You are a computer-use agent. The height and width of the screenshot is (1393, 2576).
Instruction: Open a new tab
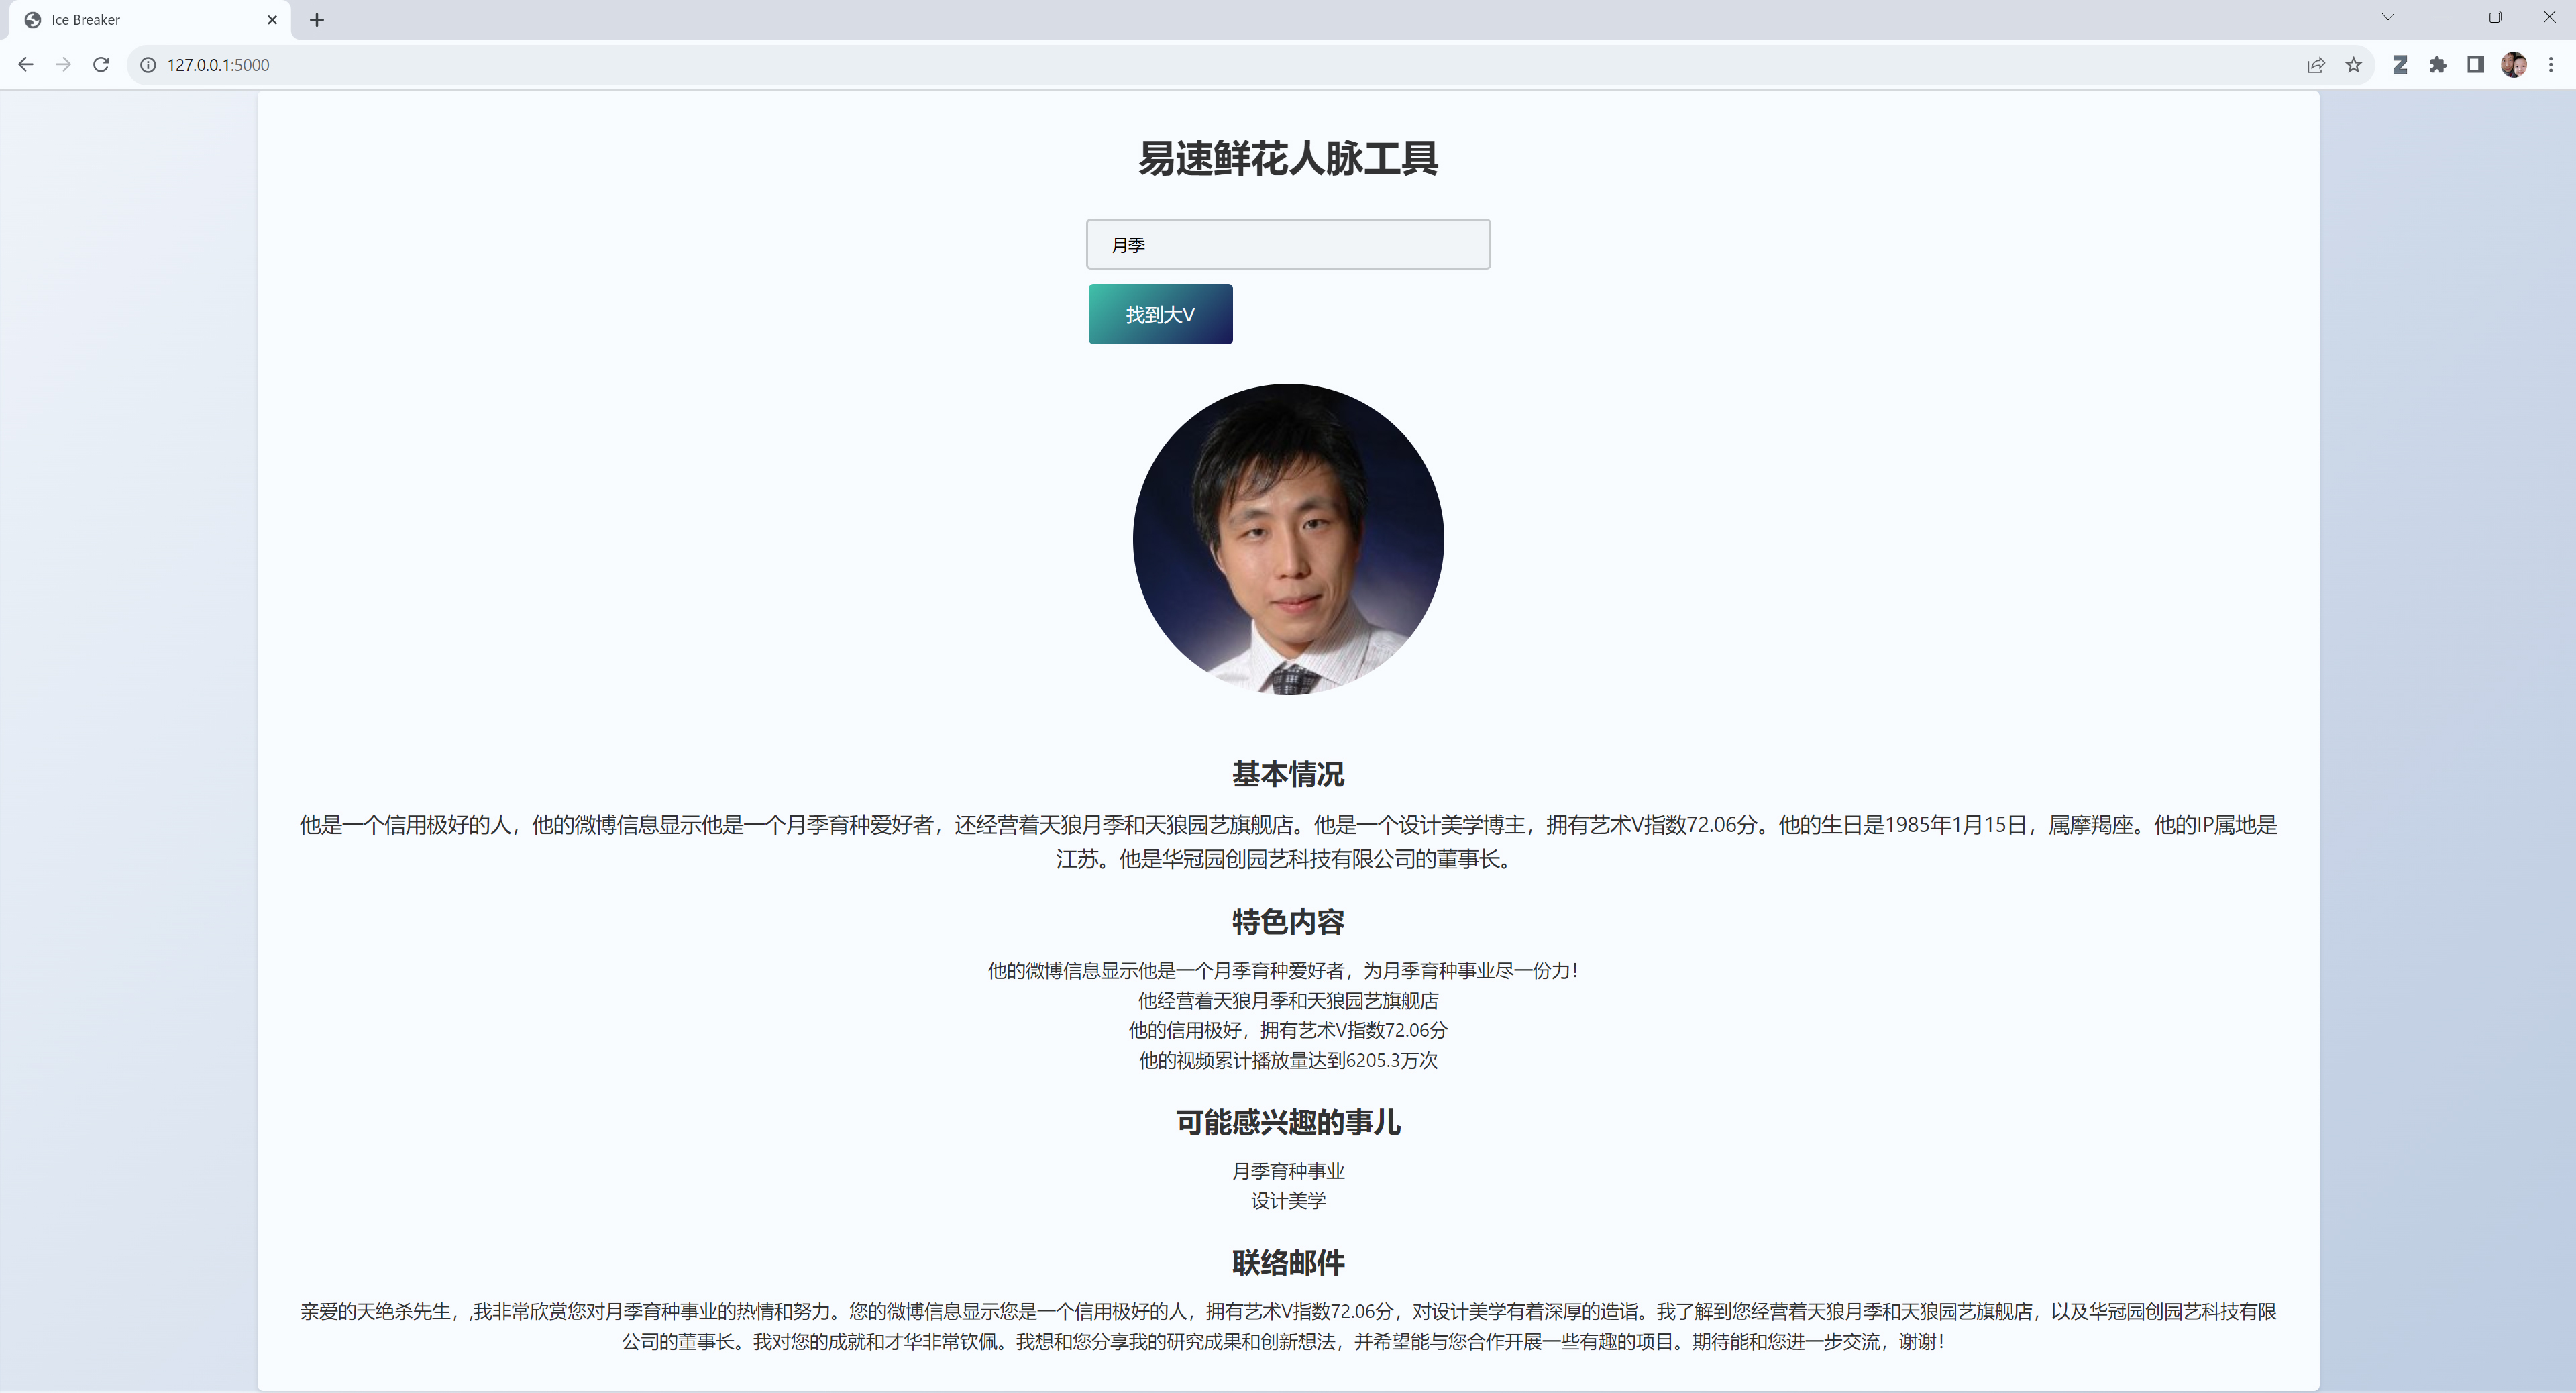(x=317, y=20)
